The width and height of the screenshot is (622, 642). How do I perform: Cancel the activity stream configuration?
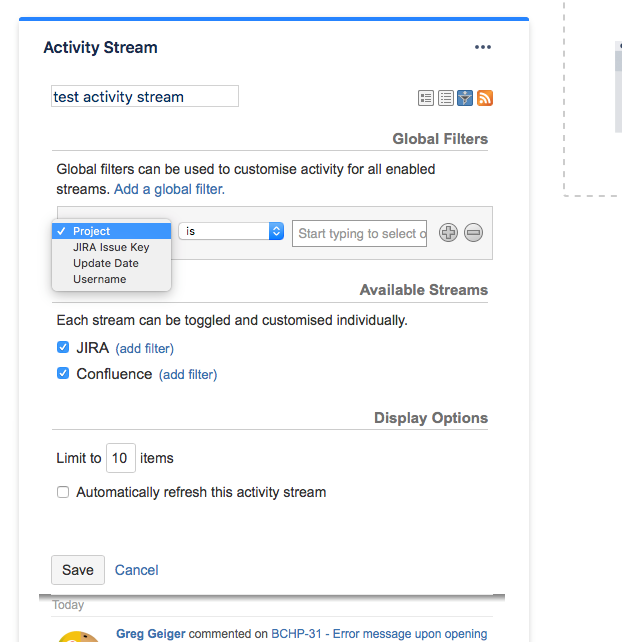pyautogui.click(x=136, y=570)
